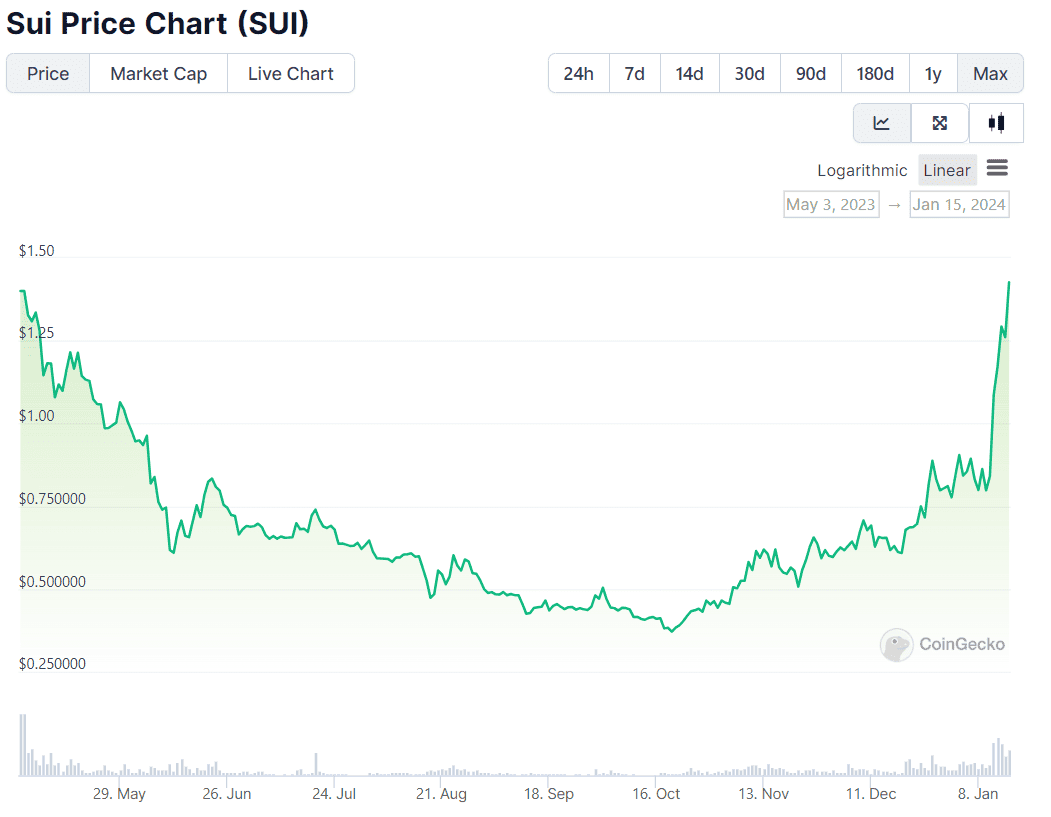Click the end date field Jan 15, 2024
The height and width of the screenshot is (817, 1051).
click(959, 204)
